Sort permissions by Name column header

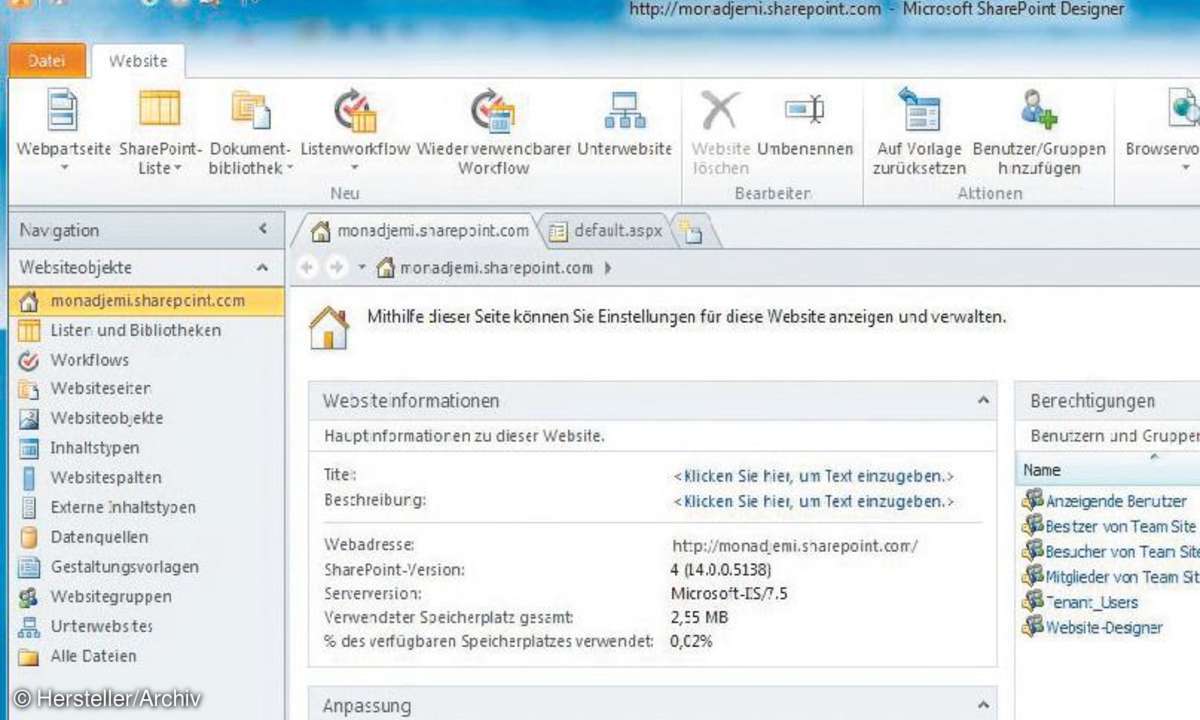point(1107,469)
